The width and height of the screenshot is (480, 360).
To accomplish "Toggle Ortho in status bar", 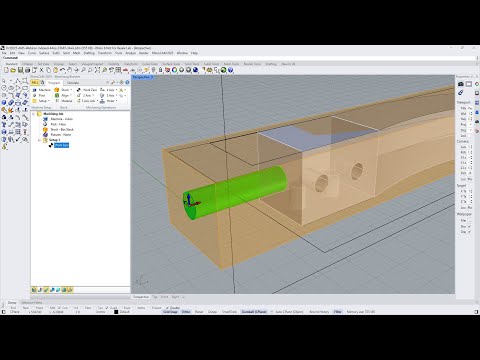I will tap(186, 312).
